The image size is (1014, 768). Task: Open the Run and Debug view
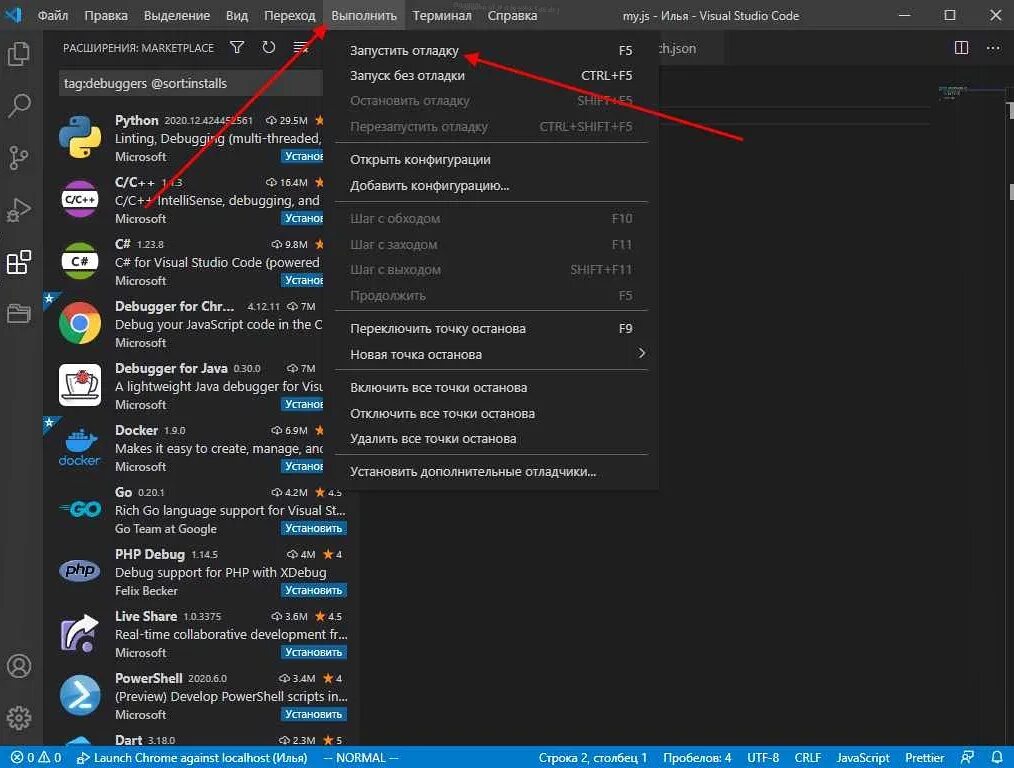pyautogui.click(x=19, y=210)
